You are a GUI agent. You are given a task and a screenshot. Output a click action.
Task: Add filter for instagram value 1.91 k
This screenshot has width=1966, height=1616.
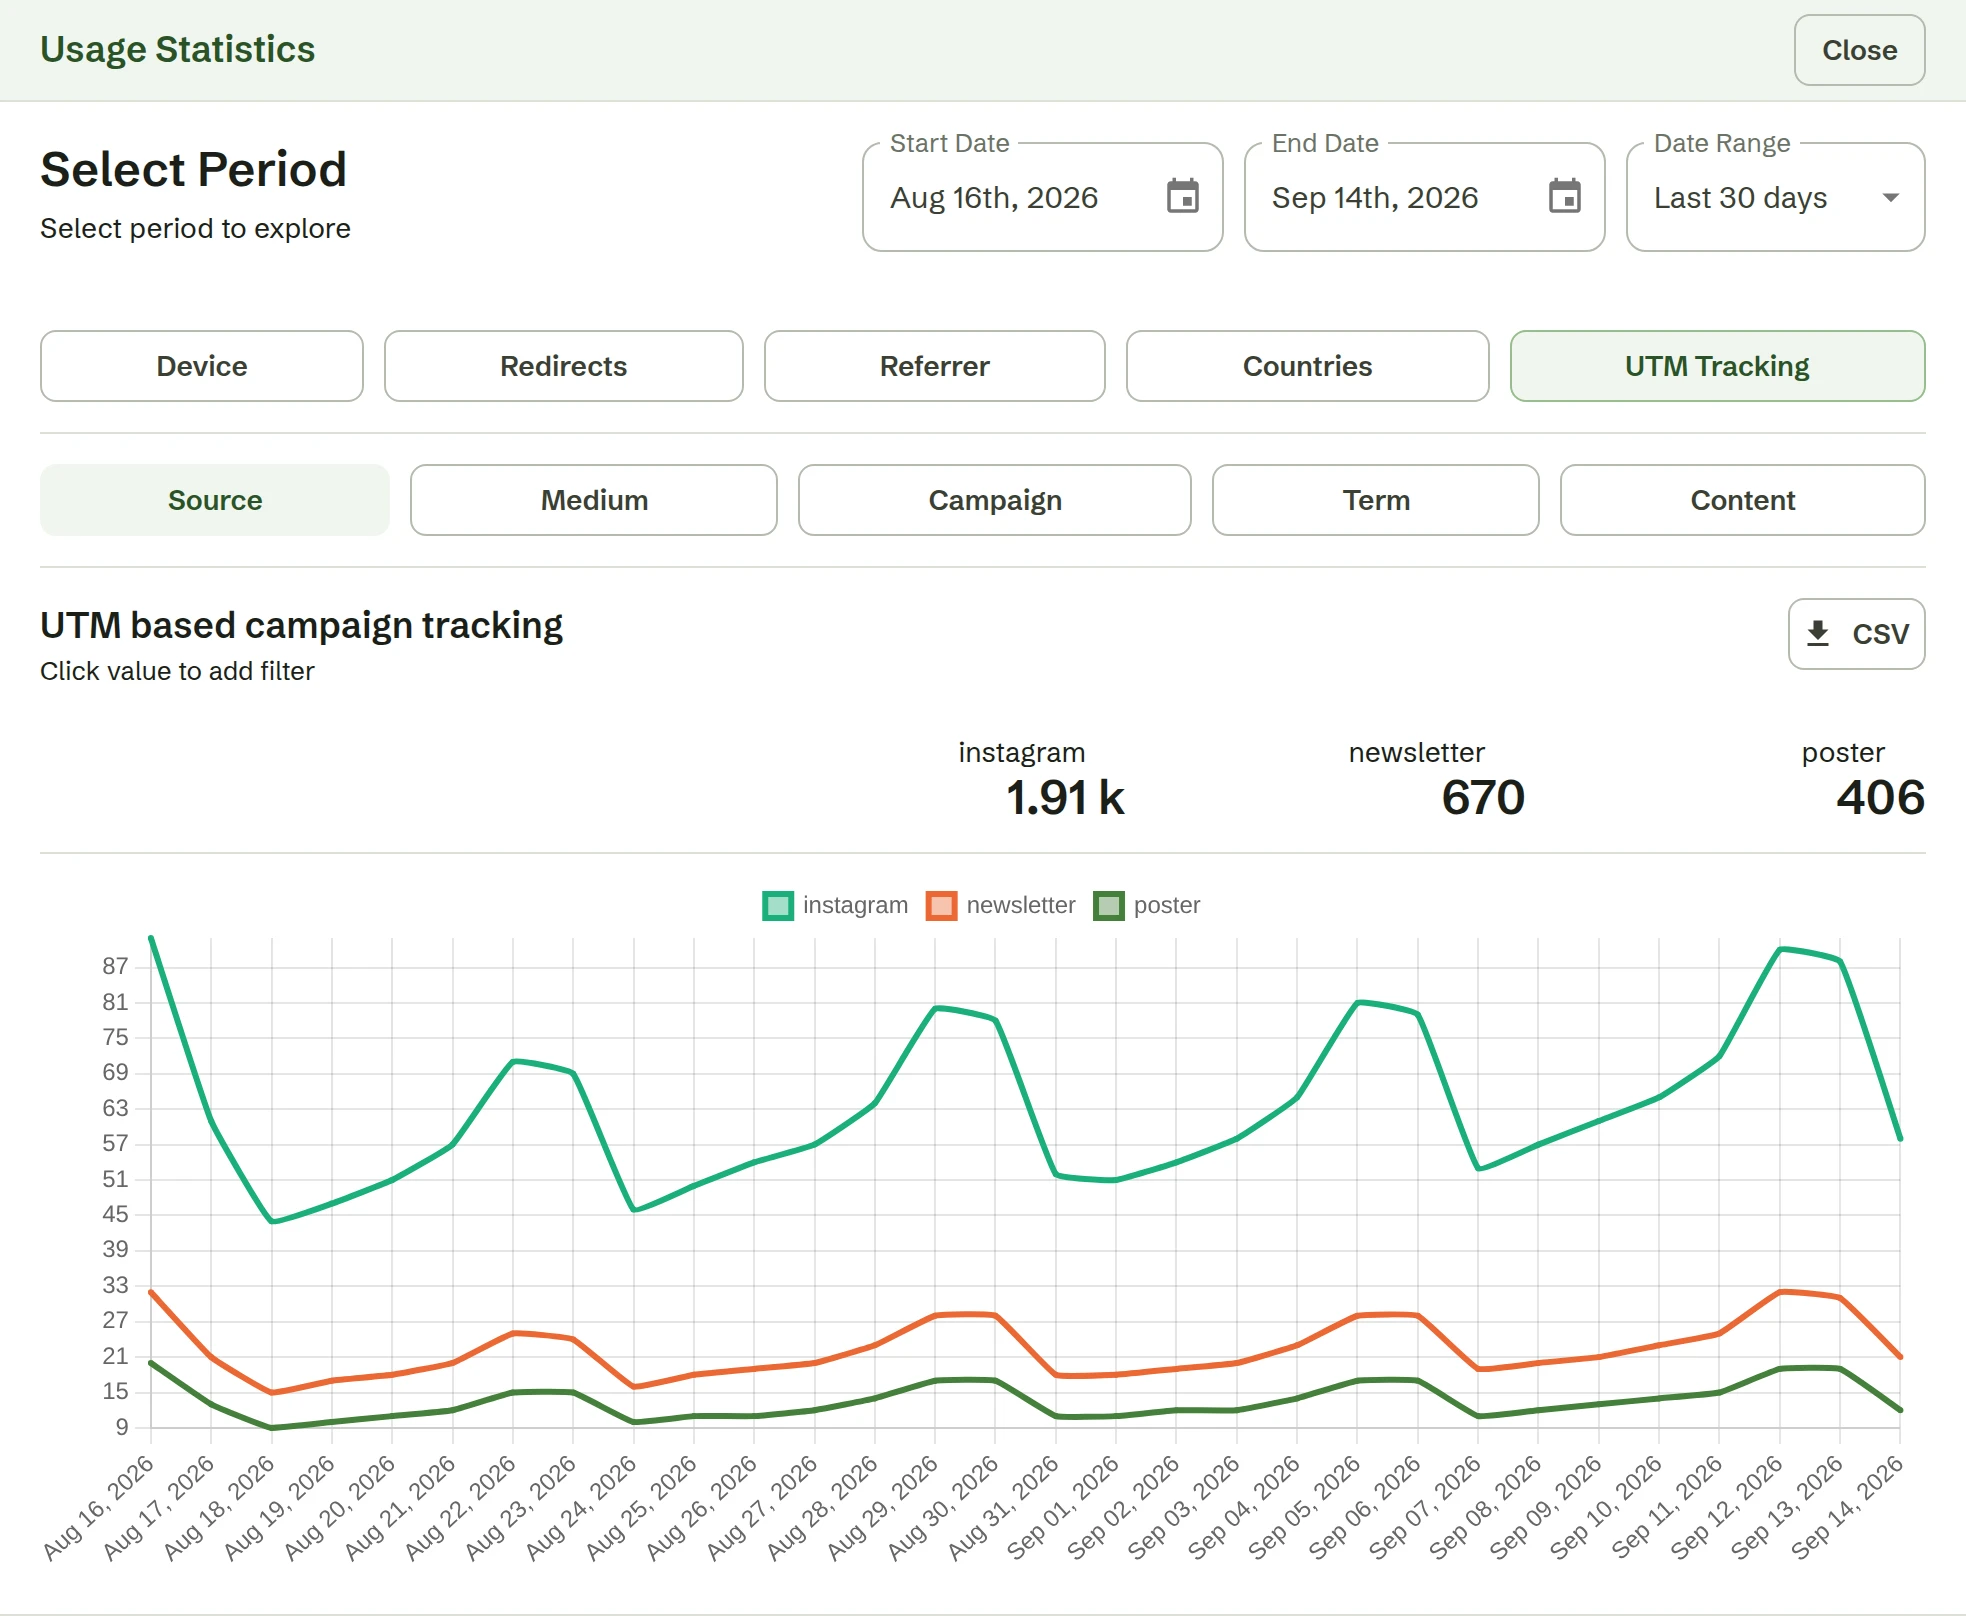coord(1065,798)
